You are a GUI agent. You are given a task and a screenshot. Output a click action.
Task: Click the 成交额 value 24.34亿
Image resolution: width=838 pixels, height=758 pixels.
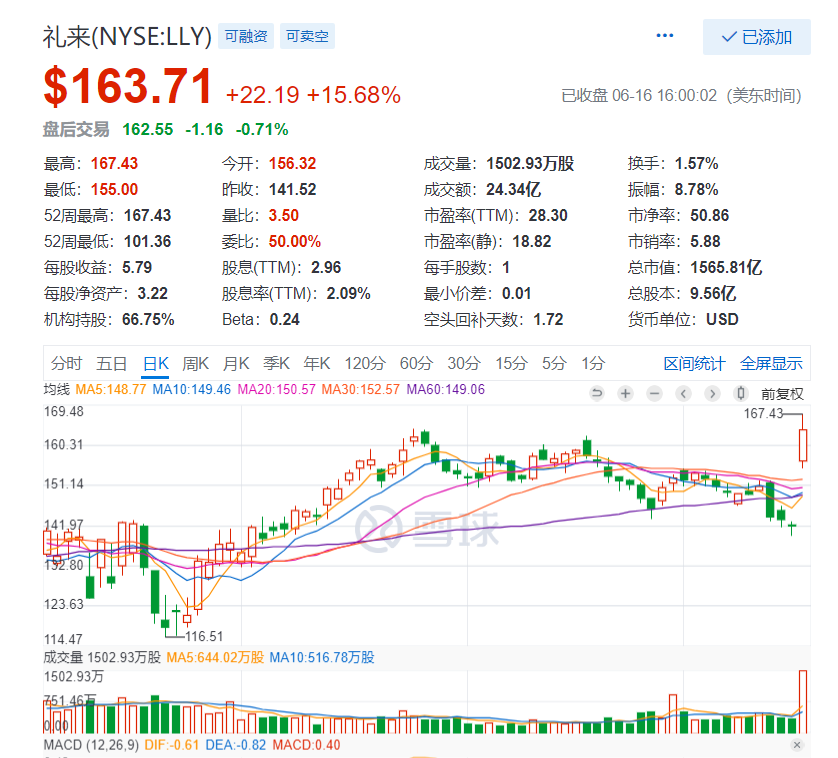tap(513, 189)
